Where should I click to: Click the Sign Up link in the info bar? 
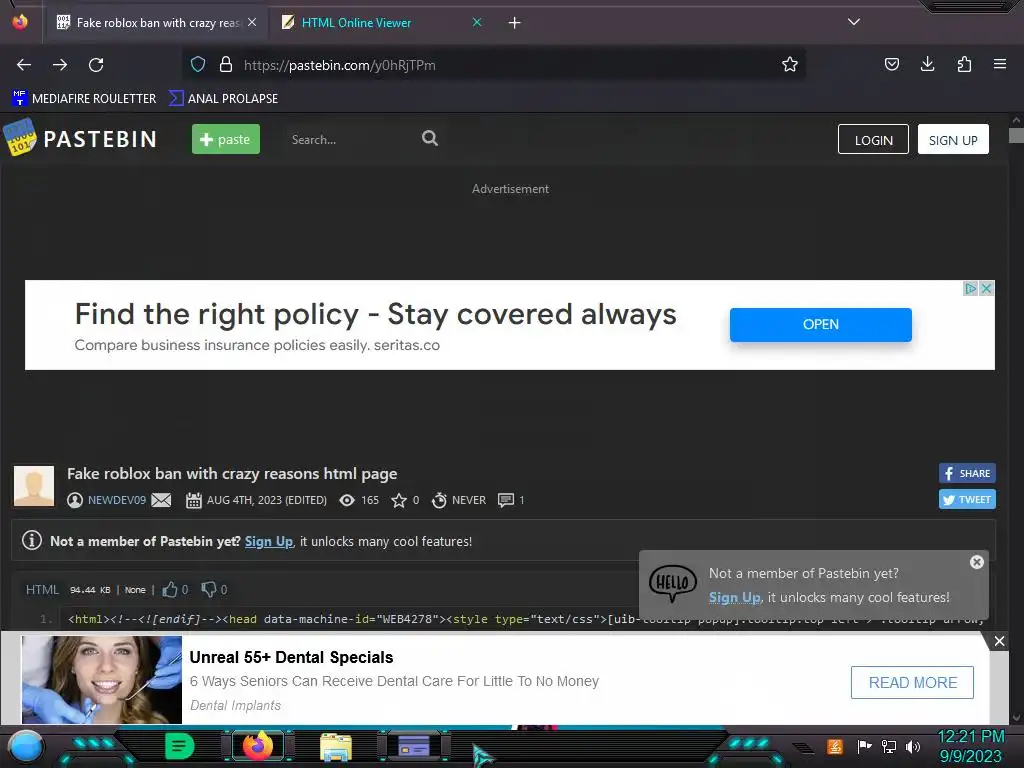pyautogui.click(x=268, y=541)
